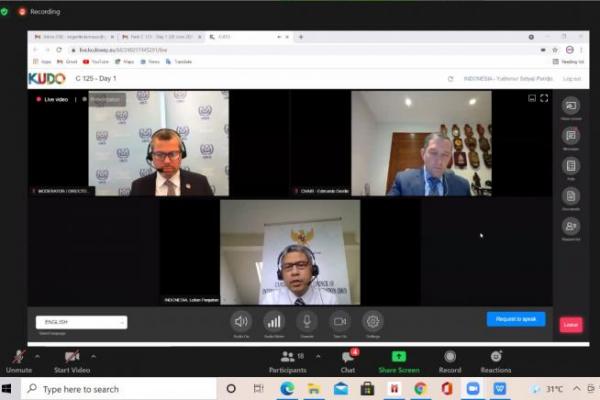Screen dimensions: 600x400
Task: Open KUDO settings gear
Action: (x=373, y=322)
